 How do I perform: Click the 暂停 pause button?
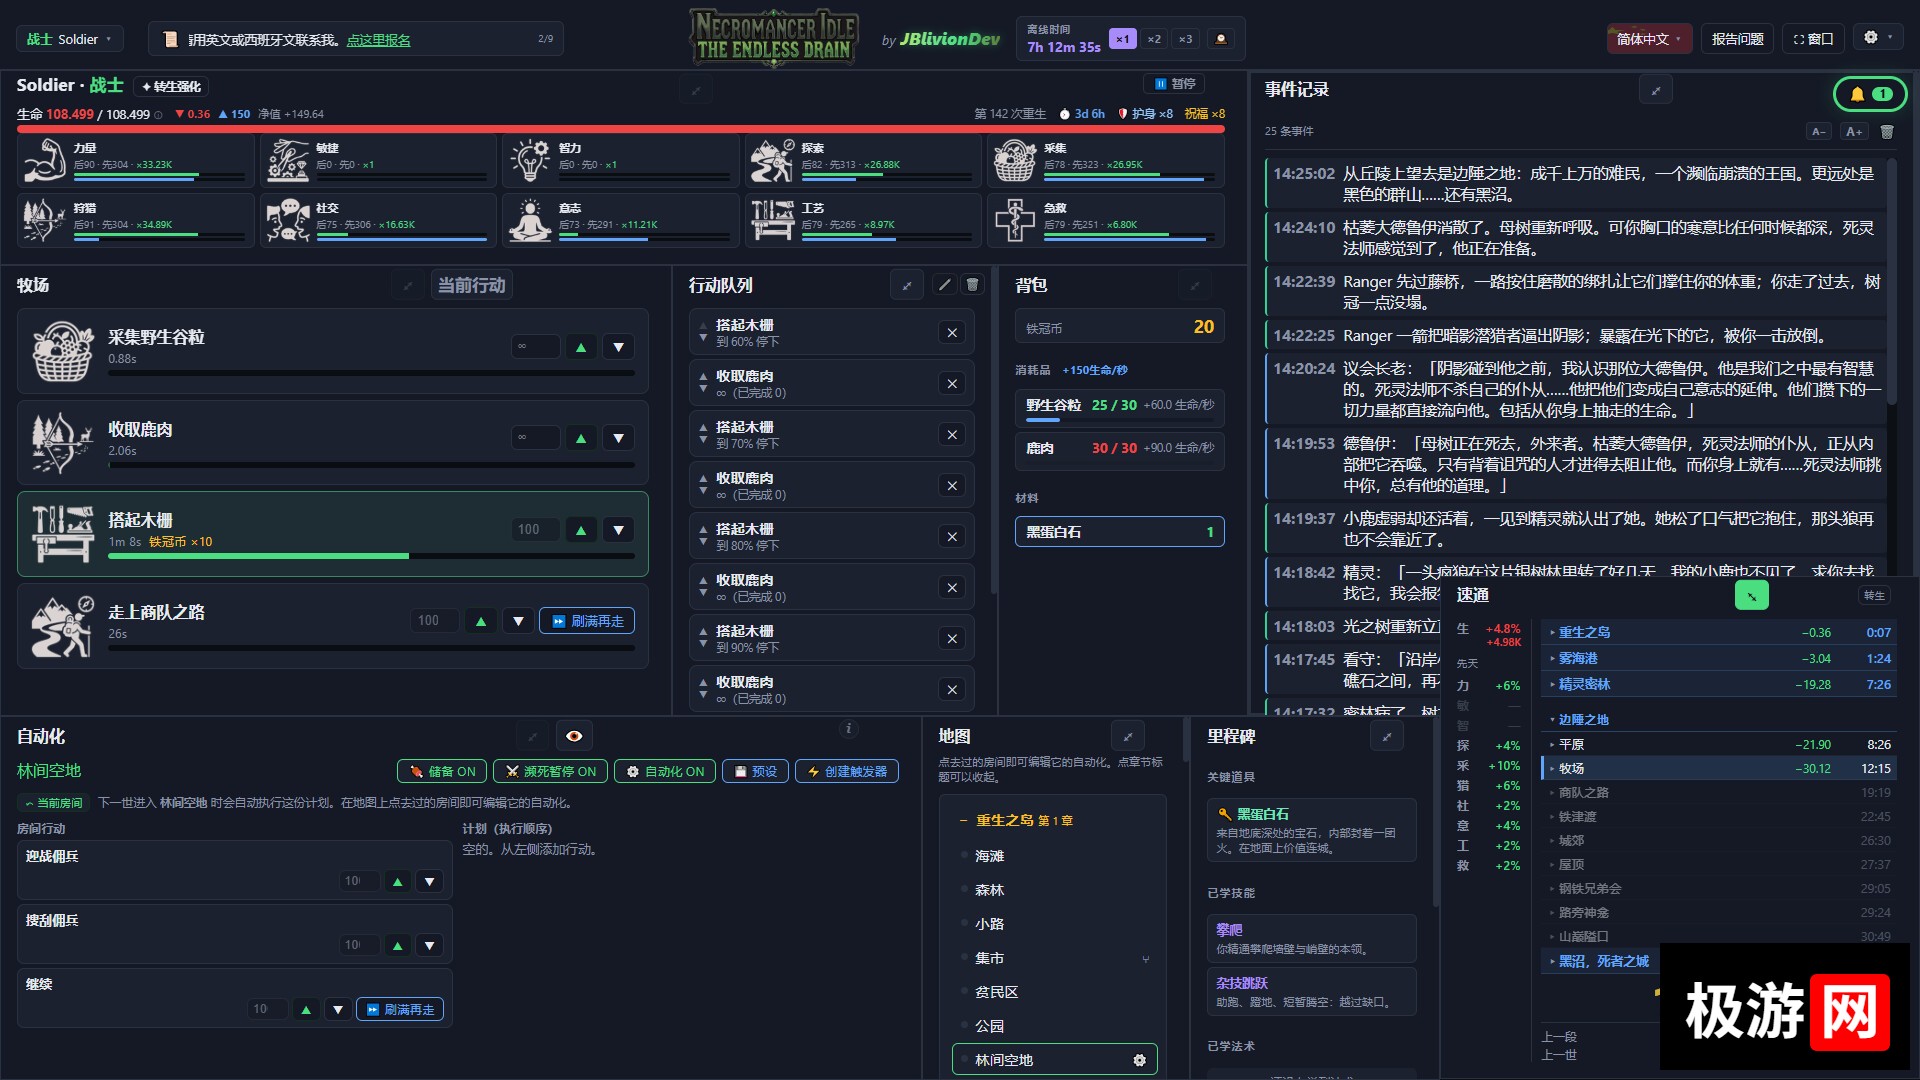[x=1174, y=84]
